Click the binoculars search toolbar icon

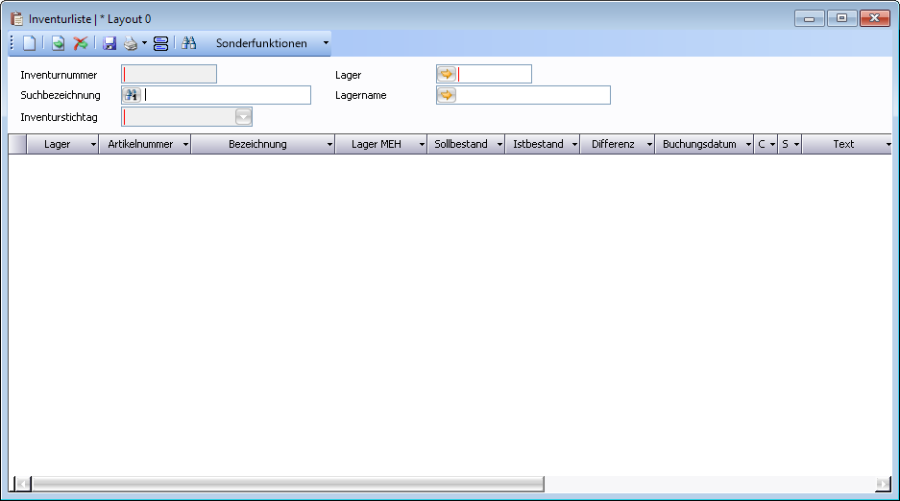click(x=189, y=44)
